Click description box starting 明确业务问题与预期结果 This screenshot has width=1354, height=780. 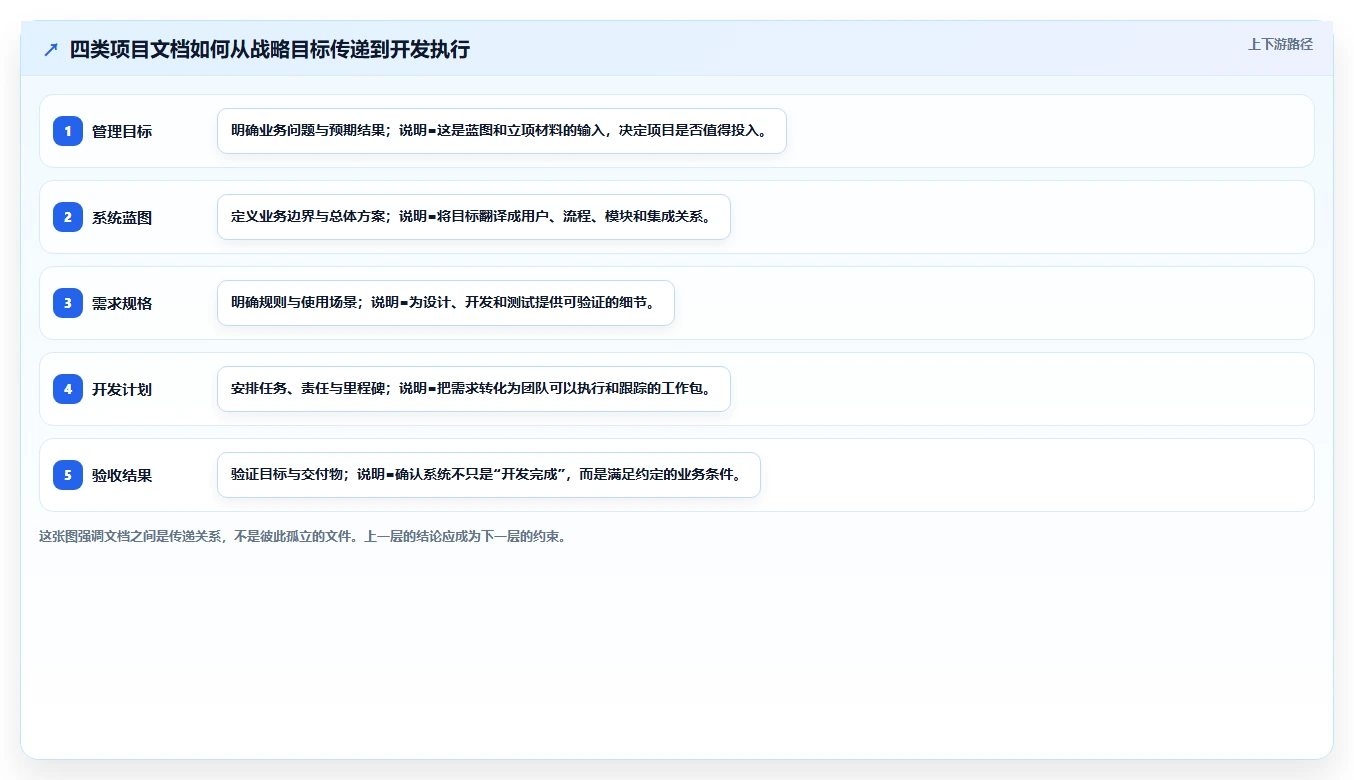(x=502, y=131)
